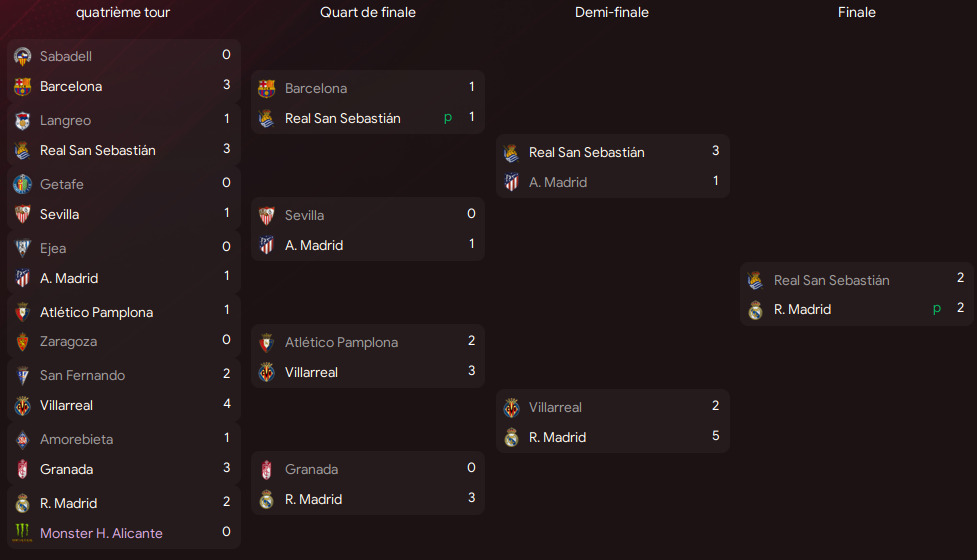Image resolution: width=977 pixels, height=560 pixels.
Task: Open Atlético Pamplona in the Quart de finale
Action: (341, 343)
